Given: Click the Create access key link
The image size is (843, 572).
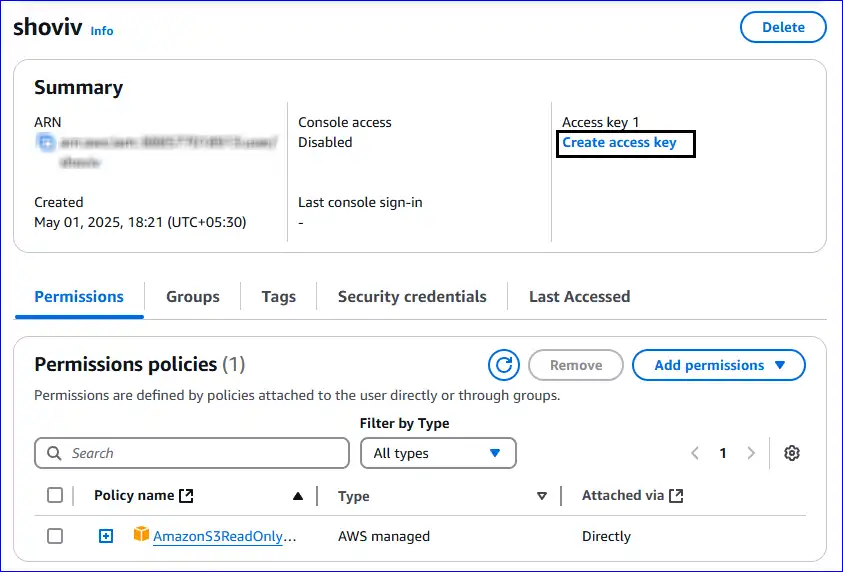Looking at the screenshot, I should (619, 142).
